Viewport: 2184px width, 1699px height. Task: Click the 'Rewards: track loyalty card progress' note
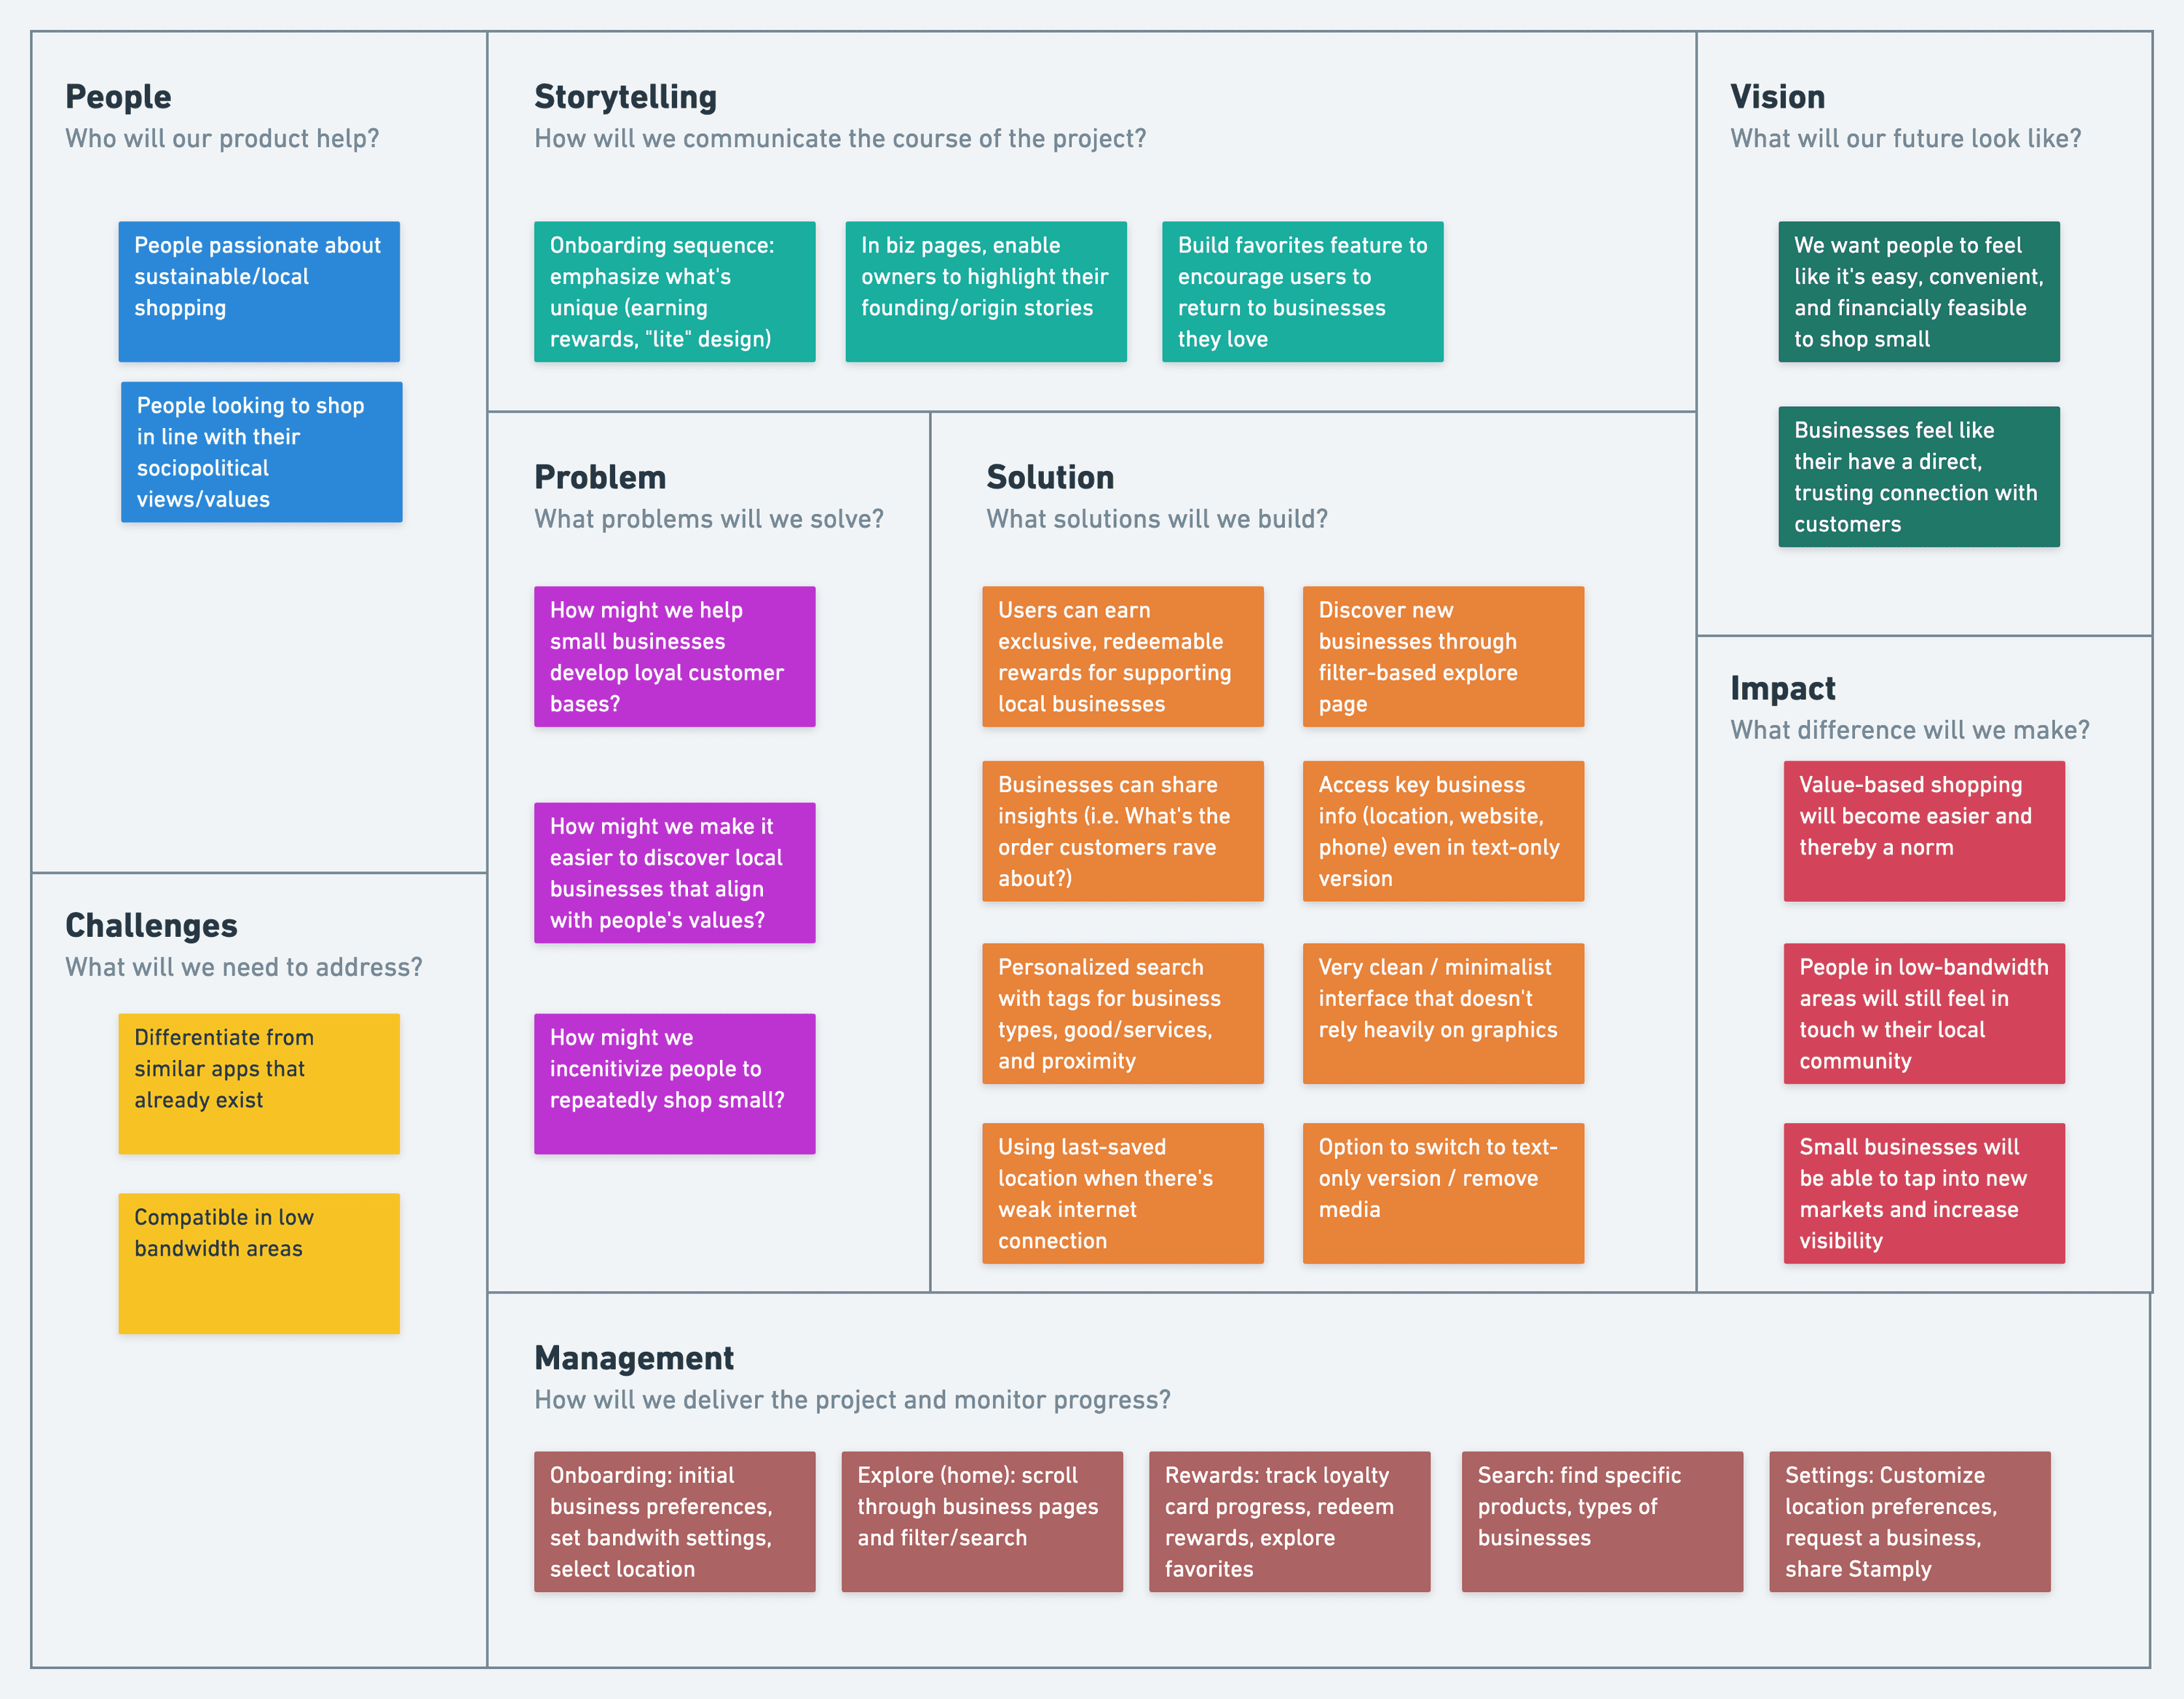click(1290, 1521)
